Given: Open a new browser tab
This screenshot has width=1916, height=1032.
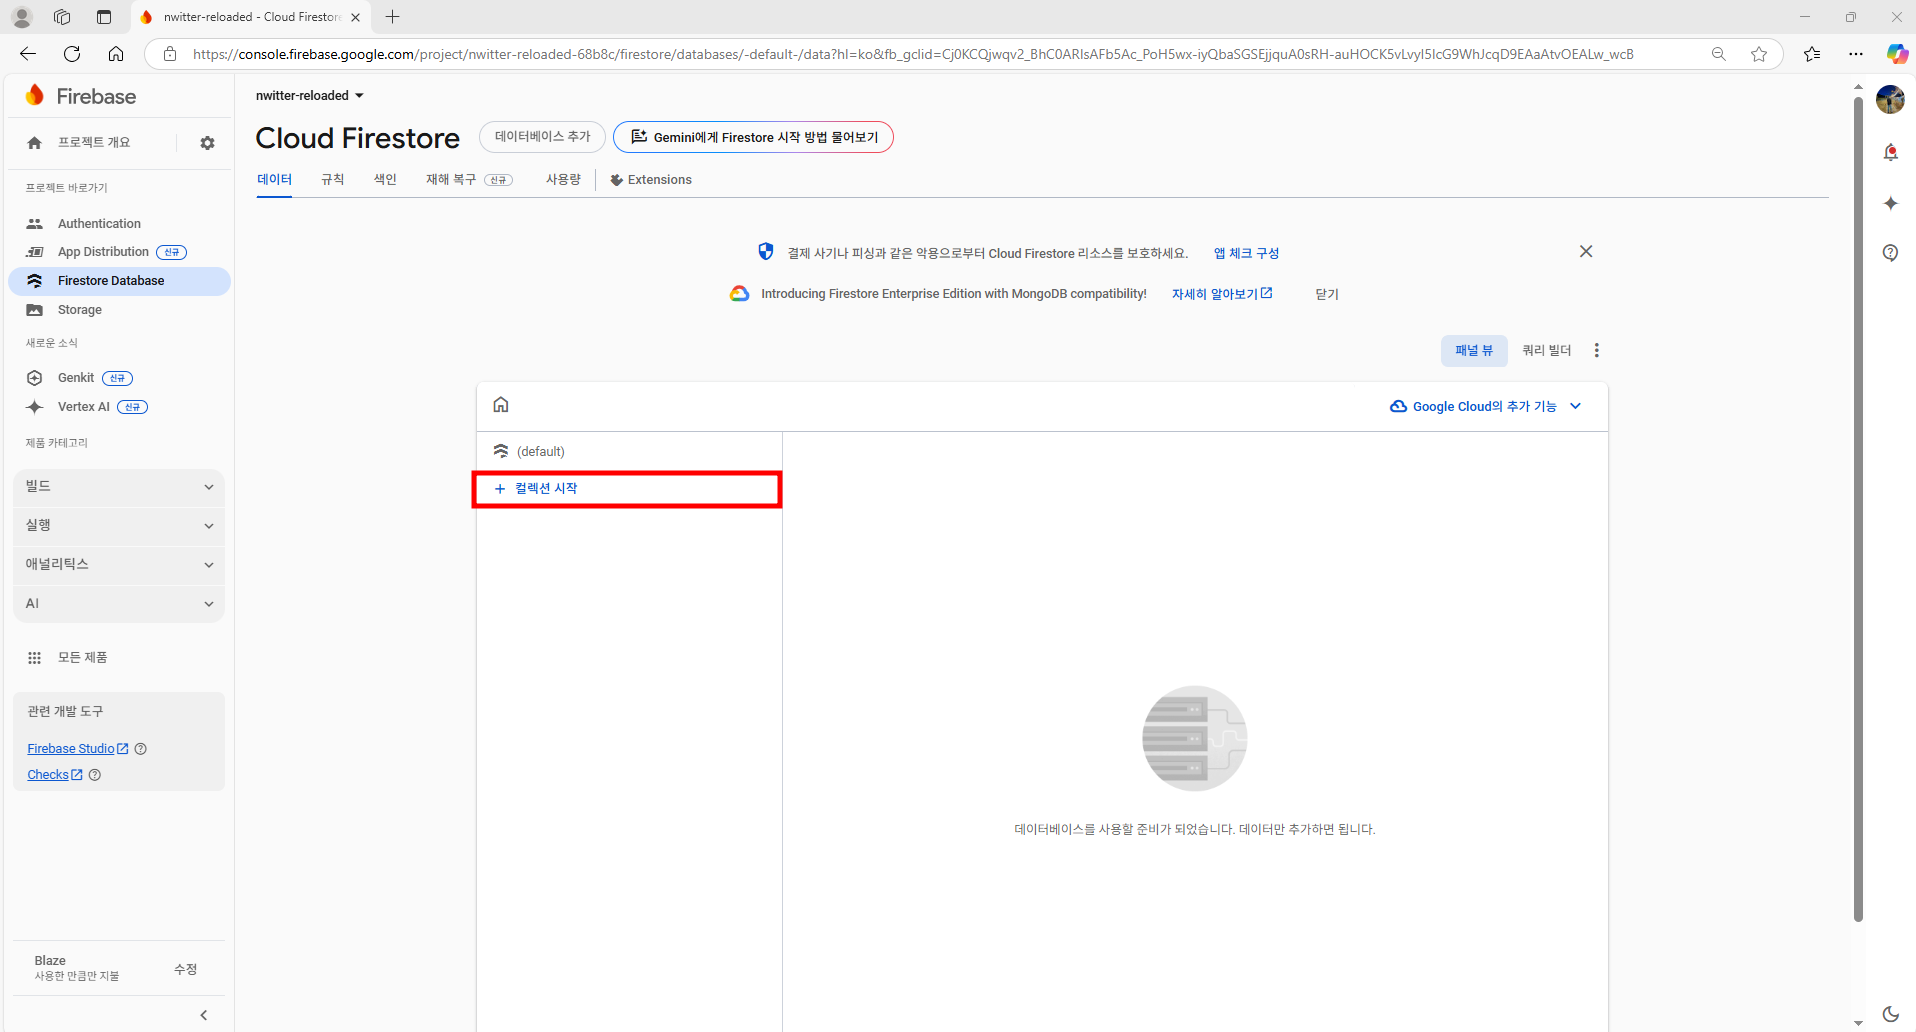Looking at the screenshot, I should (393, 17).
